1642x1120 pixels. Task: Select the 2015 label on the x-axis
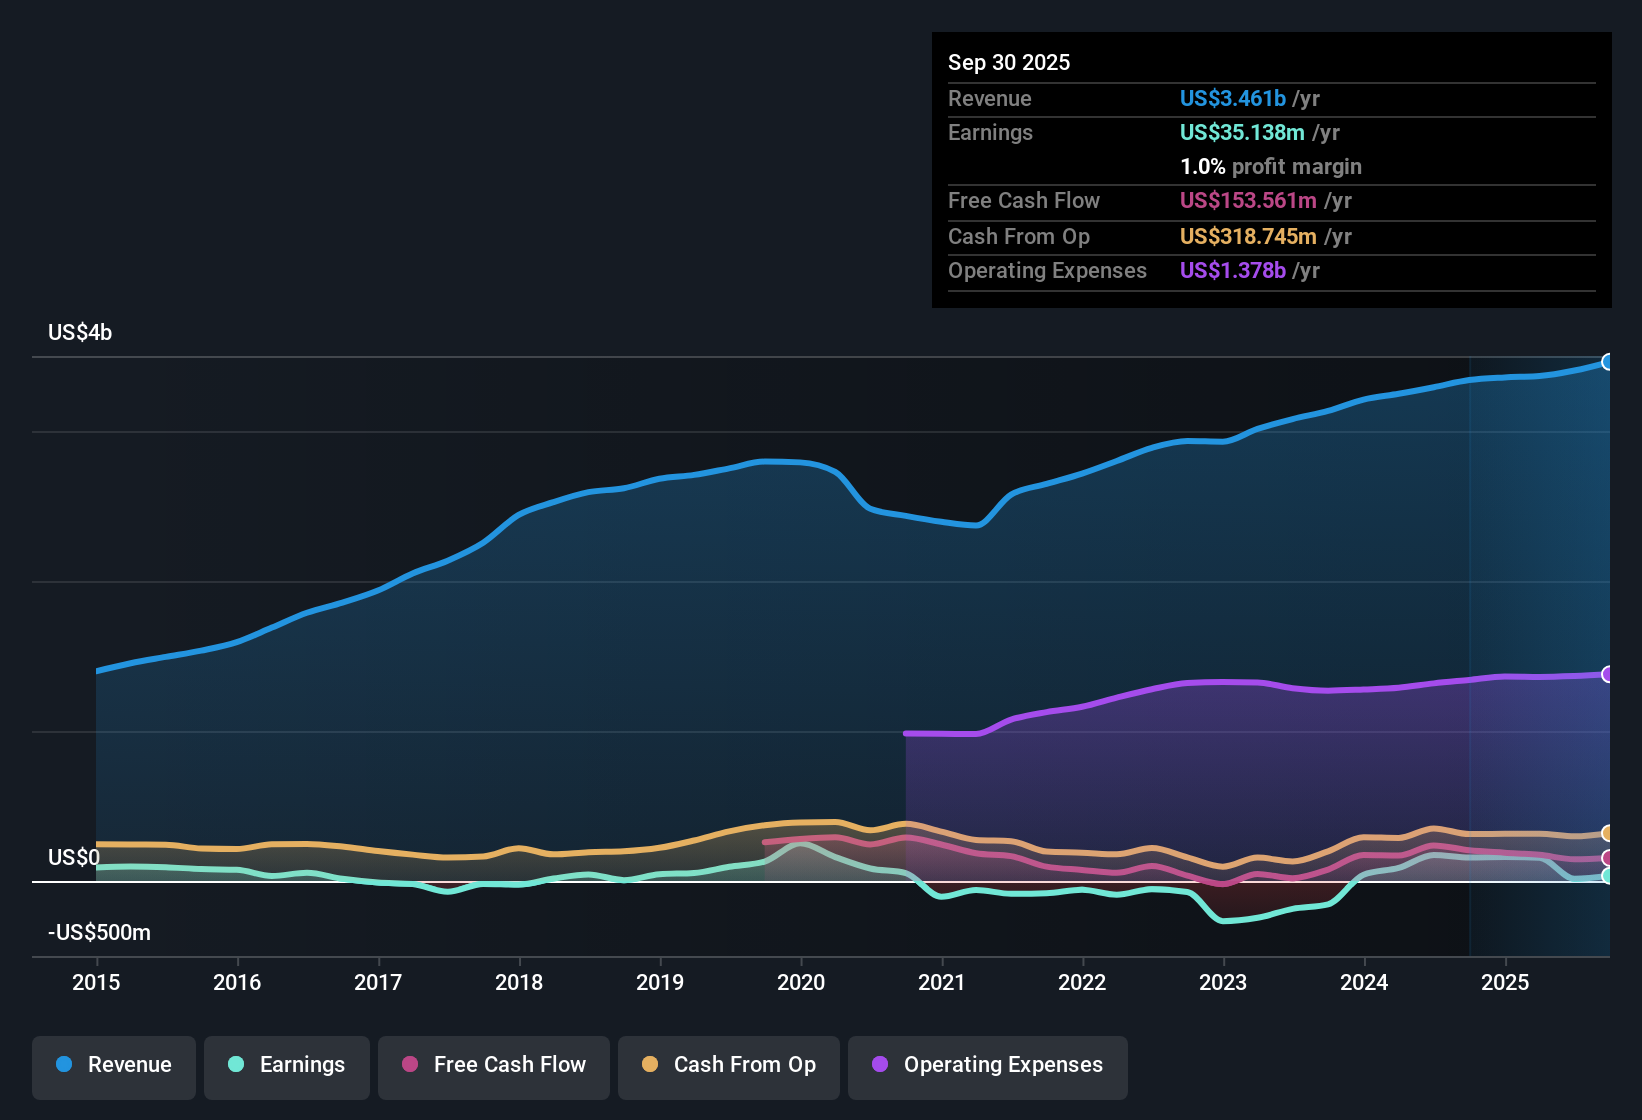[x=96, y=982]
